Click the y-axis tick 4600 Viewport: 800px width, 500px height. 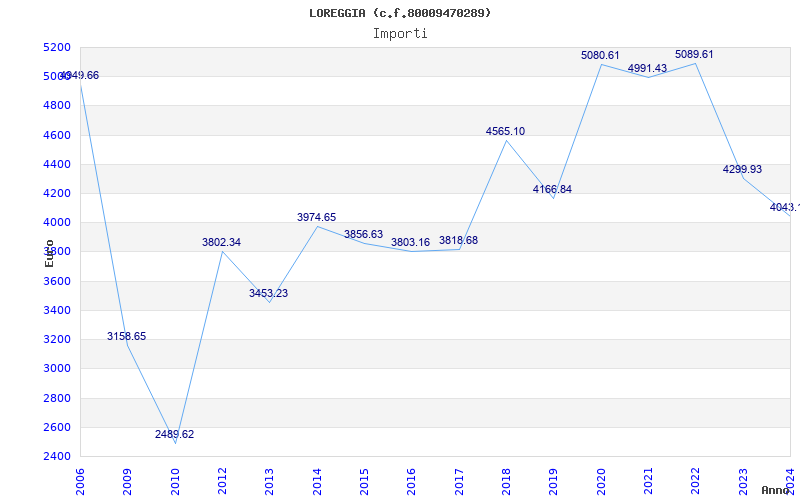[57, 135]
